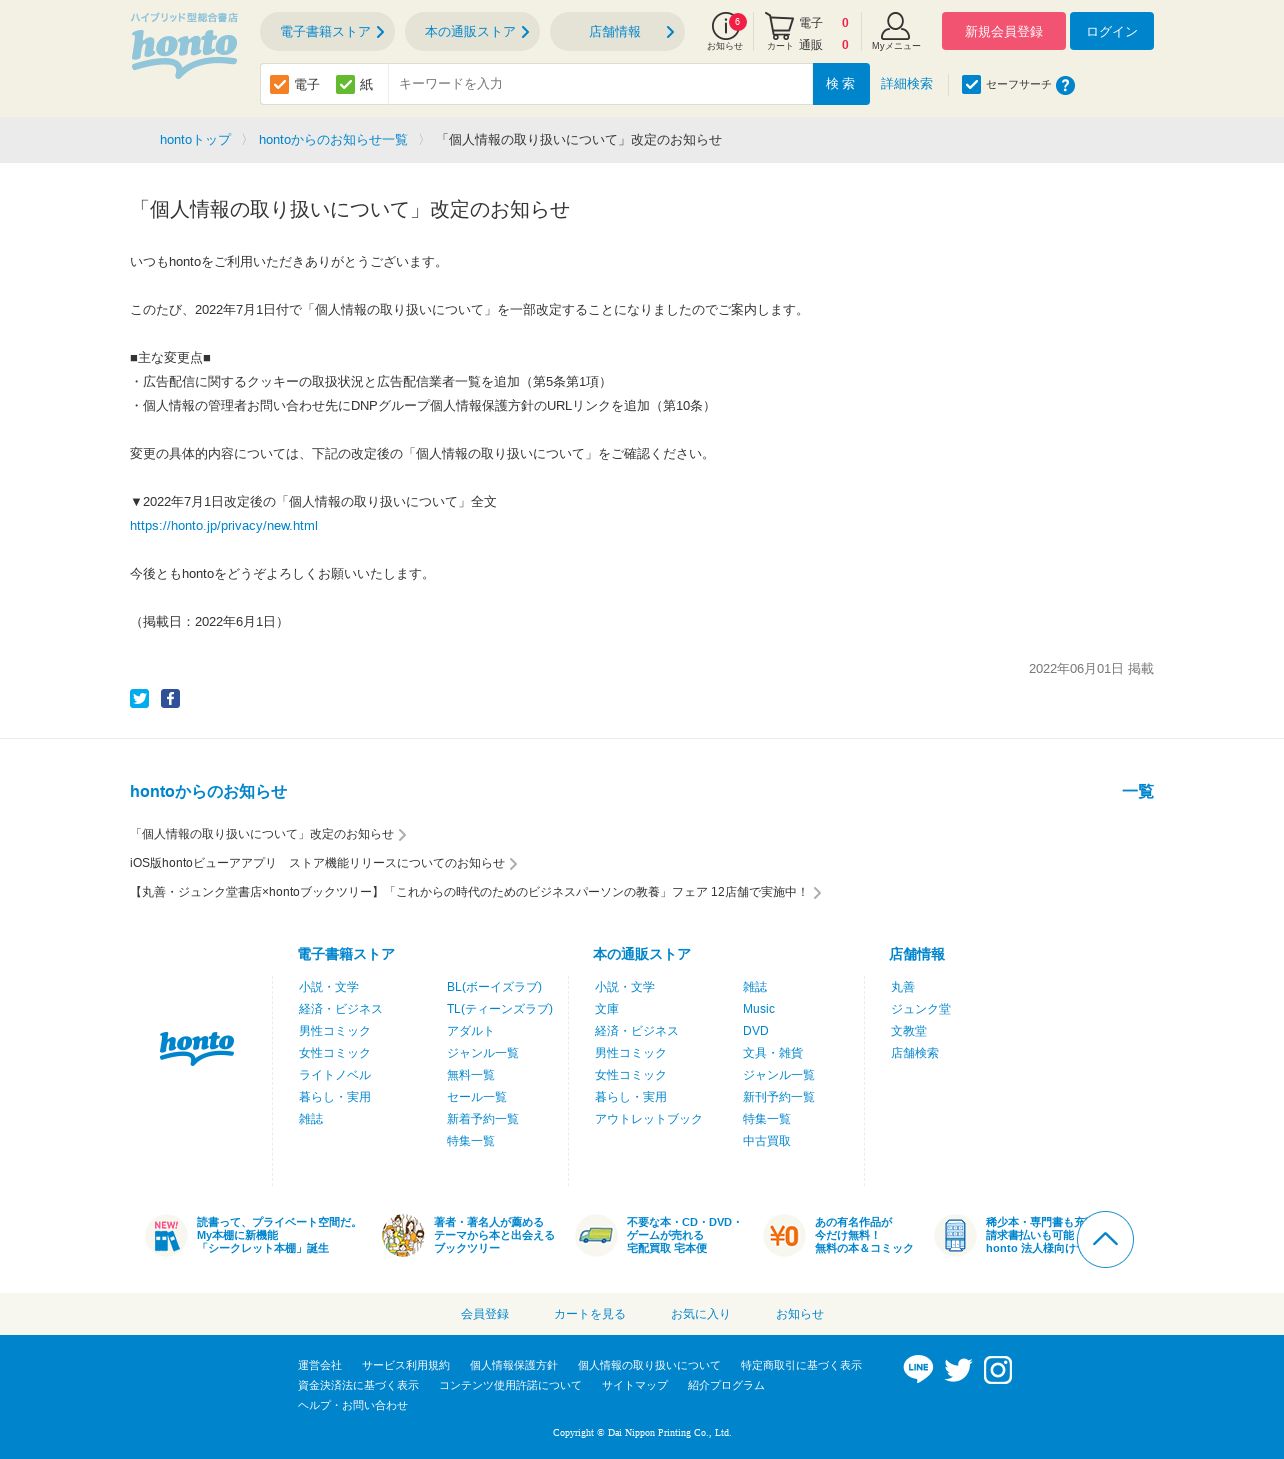Open 店舗検索 link

point(915,1053)
